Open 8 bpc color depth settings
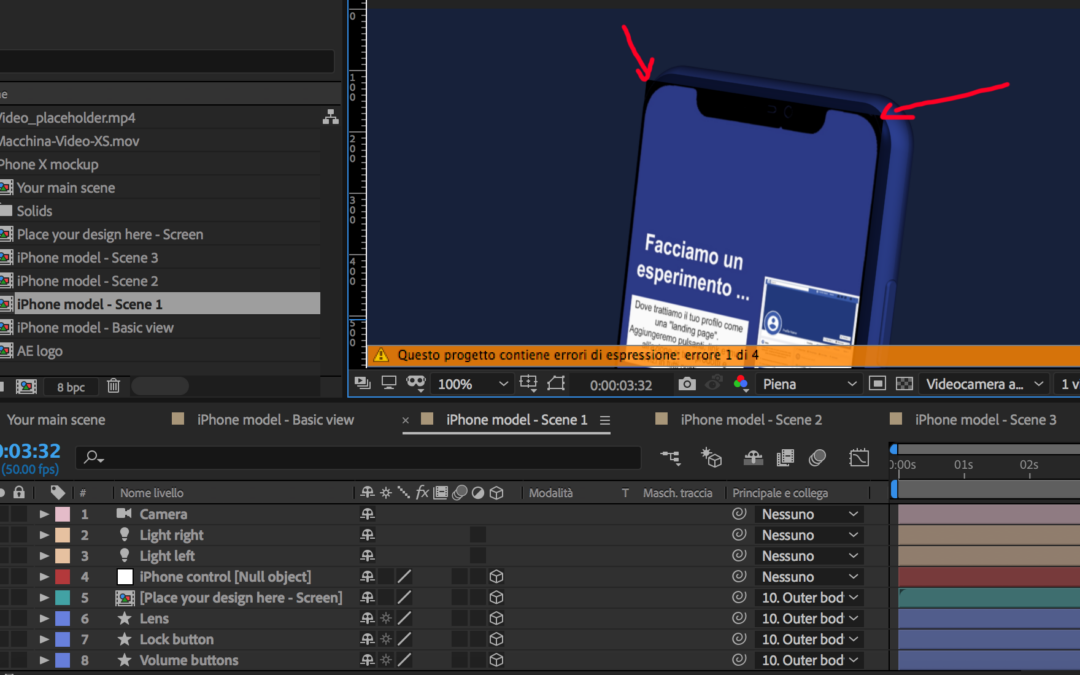Screen dimensions: 1080x675 71,387
